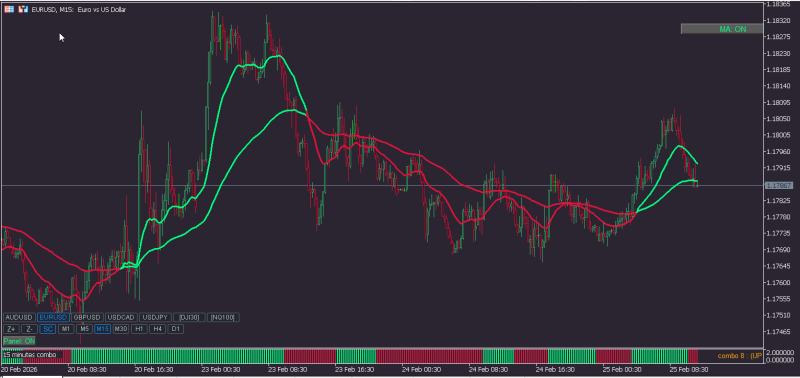
Task: Switch chart to USDCAD symbol
Action: point(121,317)
